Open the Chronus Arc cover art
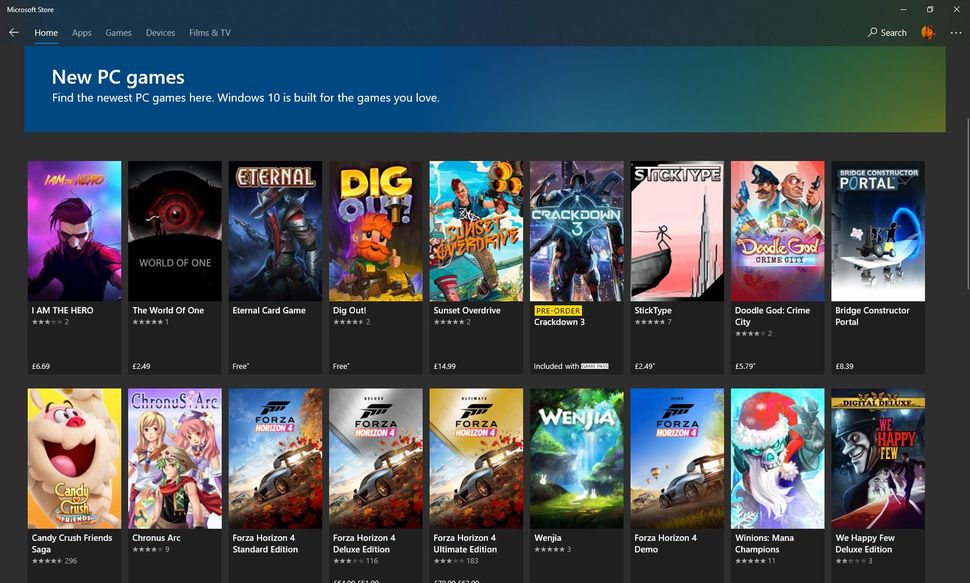The height and width of the screenshot is (583, 970). 174,459
